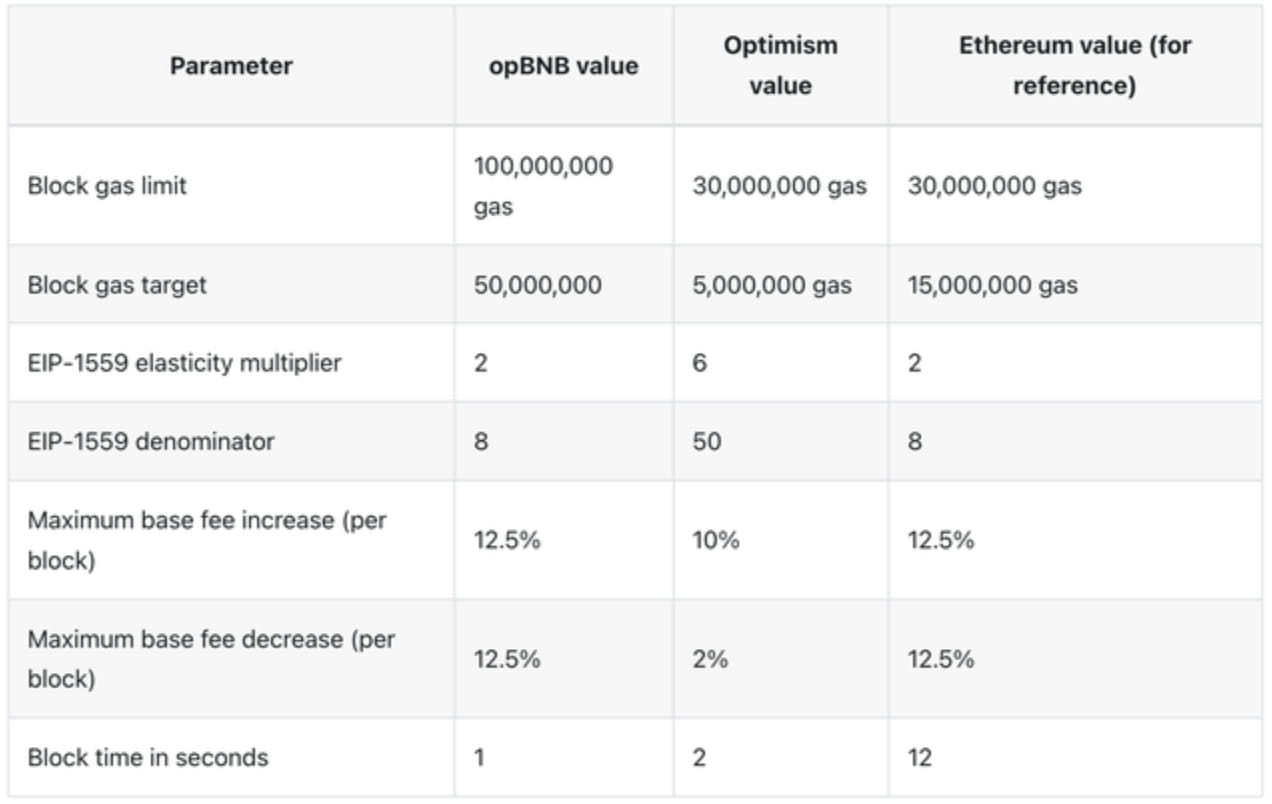Select the EIP-1559 elasticity multiplier label
The width and height of the screenshot is (1272, 804).
(184, 363)
